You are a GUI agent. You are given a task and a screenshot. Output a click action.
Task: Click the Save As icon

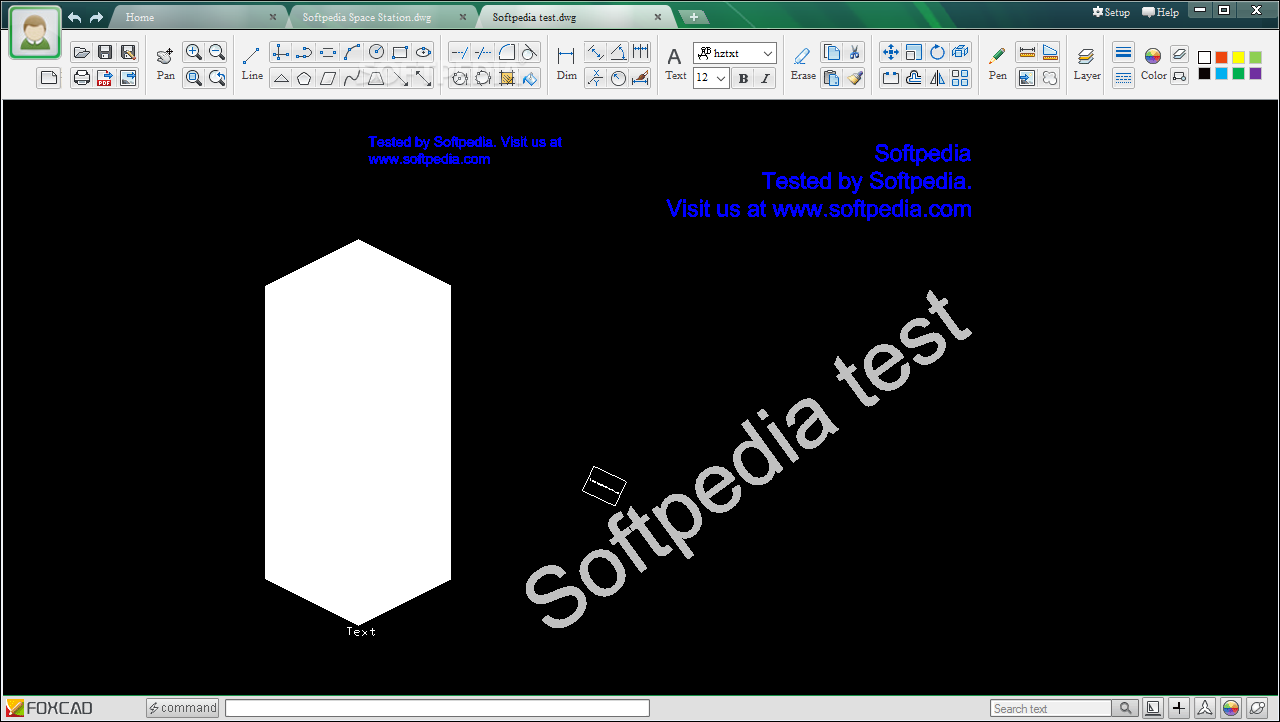coord(128,52)
